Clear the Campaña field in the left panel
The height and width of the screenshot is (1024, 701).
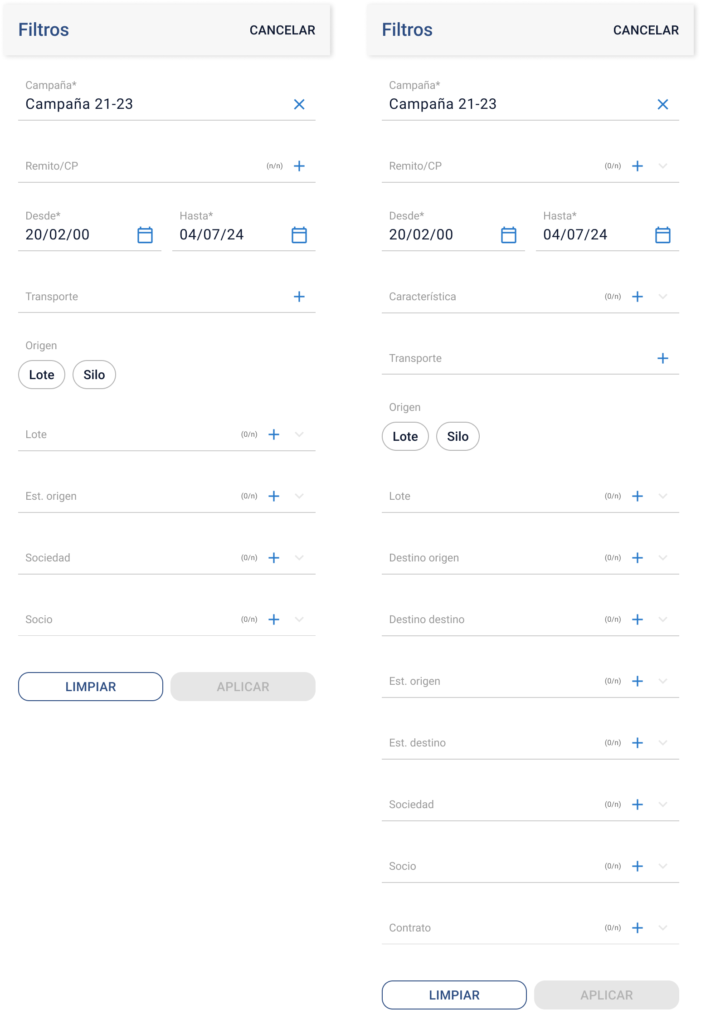(x=299, y=104)
